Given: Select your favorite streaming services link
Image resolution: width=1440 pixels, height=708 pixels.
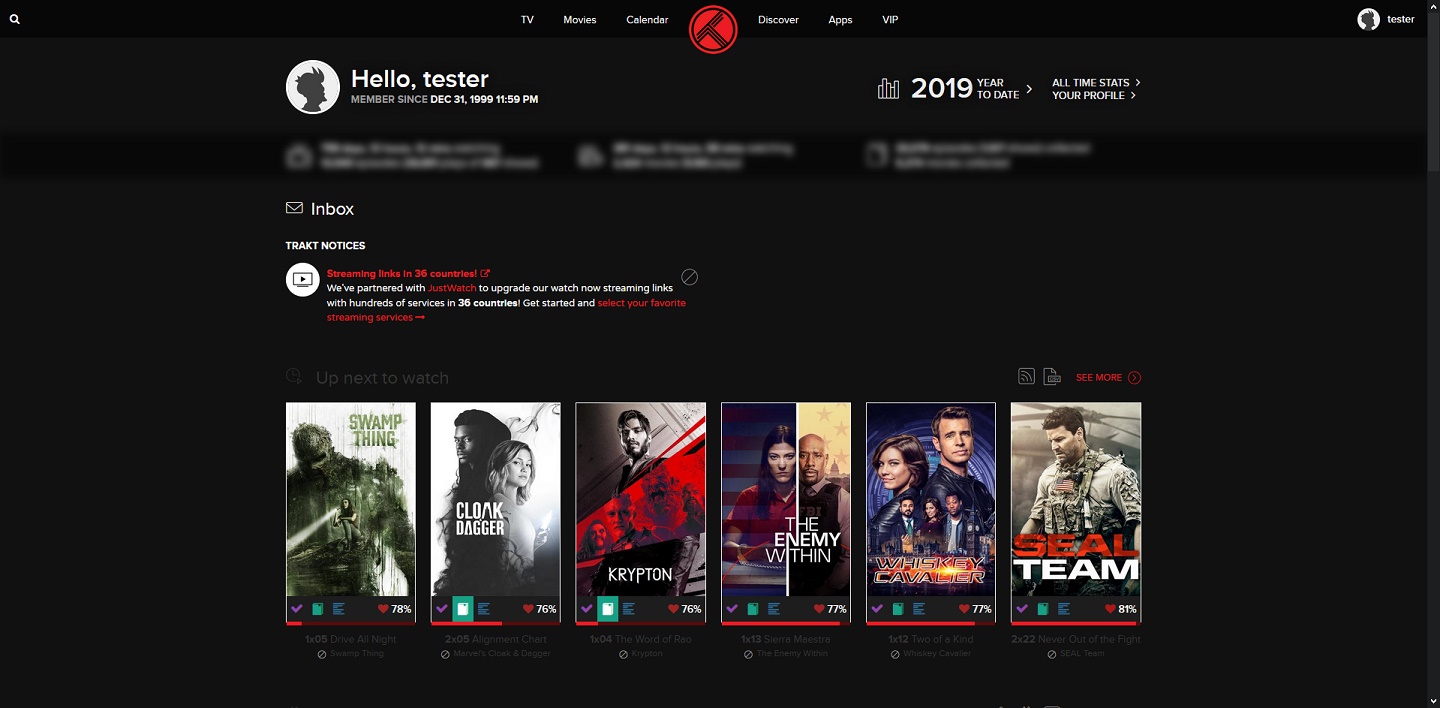Looking at the screenshot, I should click(506, 310).
